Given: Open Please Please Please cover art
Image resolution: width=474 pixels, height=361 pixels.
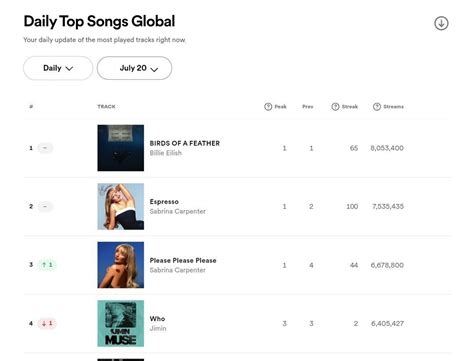Looking at the screenshot, I should (121, 265).
